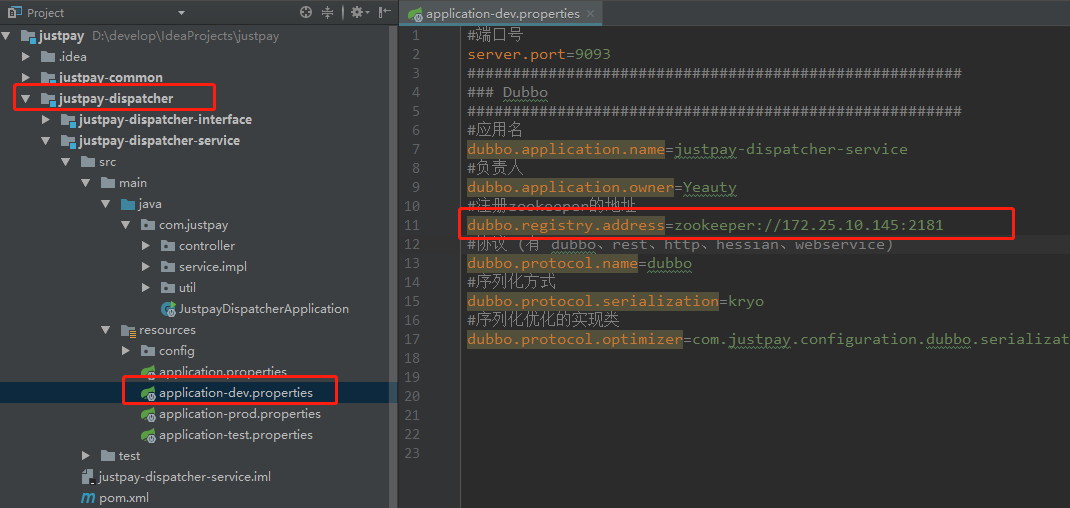This screenshot has height=508, width=1070.
Task: Click the justpay root module icon
Action: tap(28, 36)
